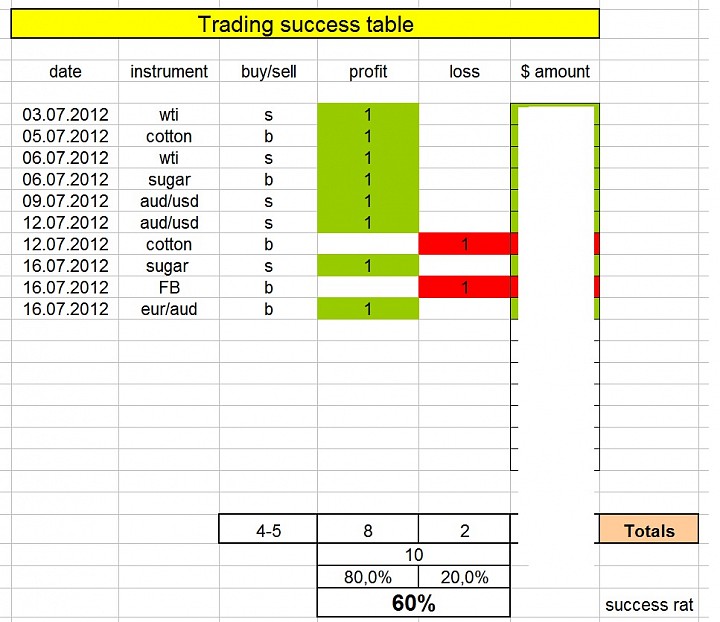Click the 4-5 summary cell

[x=268, y=529]
